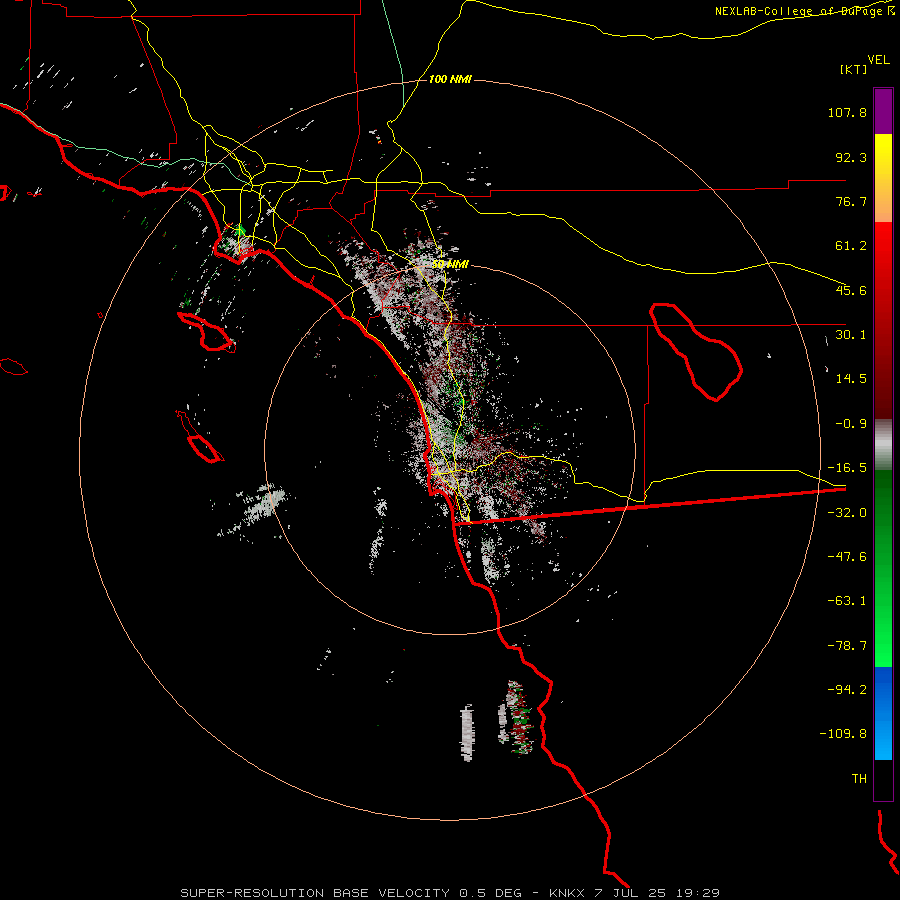This screenshot has width=900, height=900.
Task: Click the blue segment of velocity color bar
Action: (883, 713)
